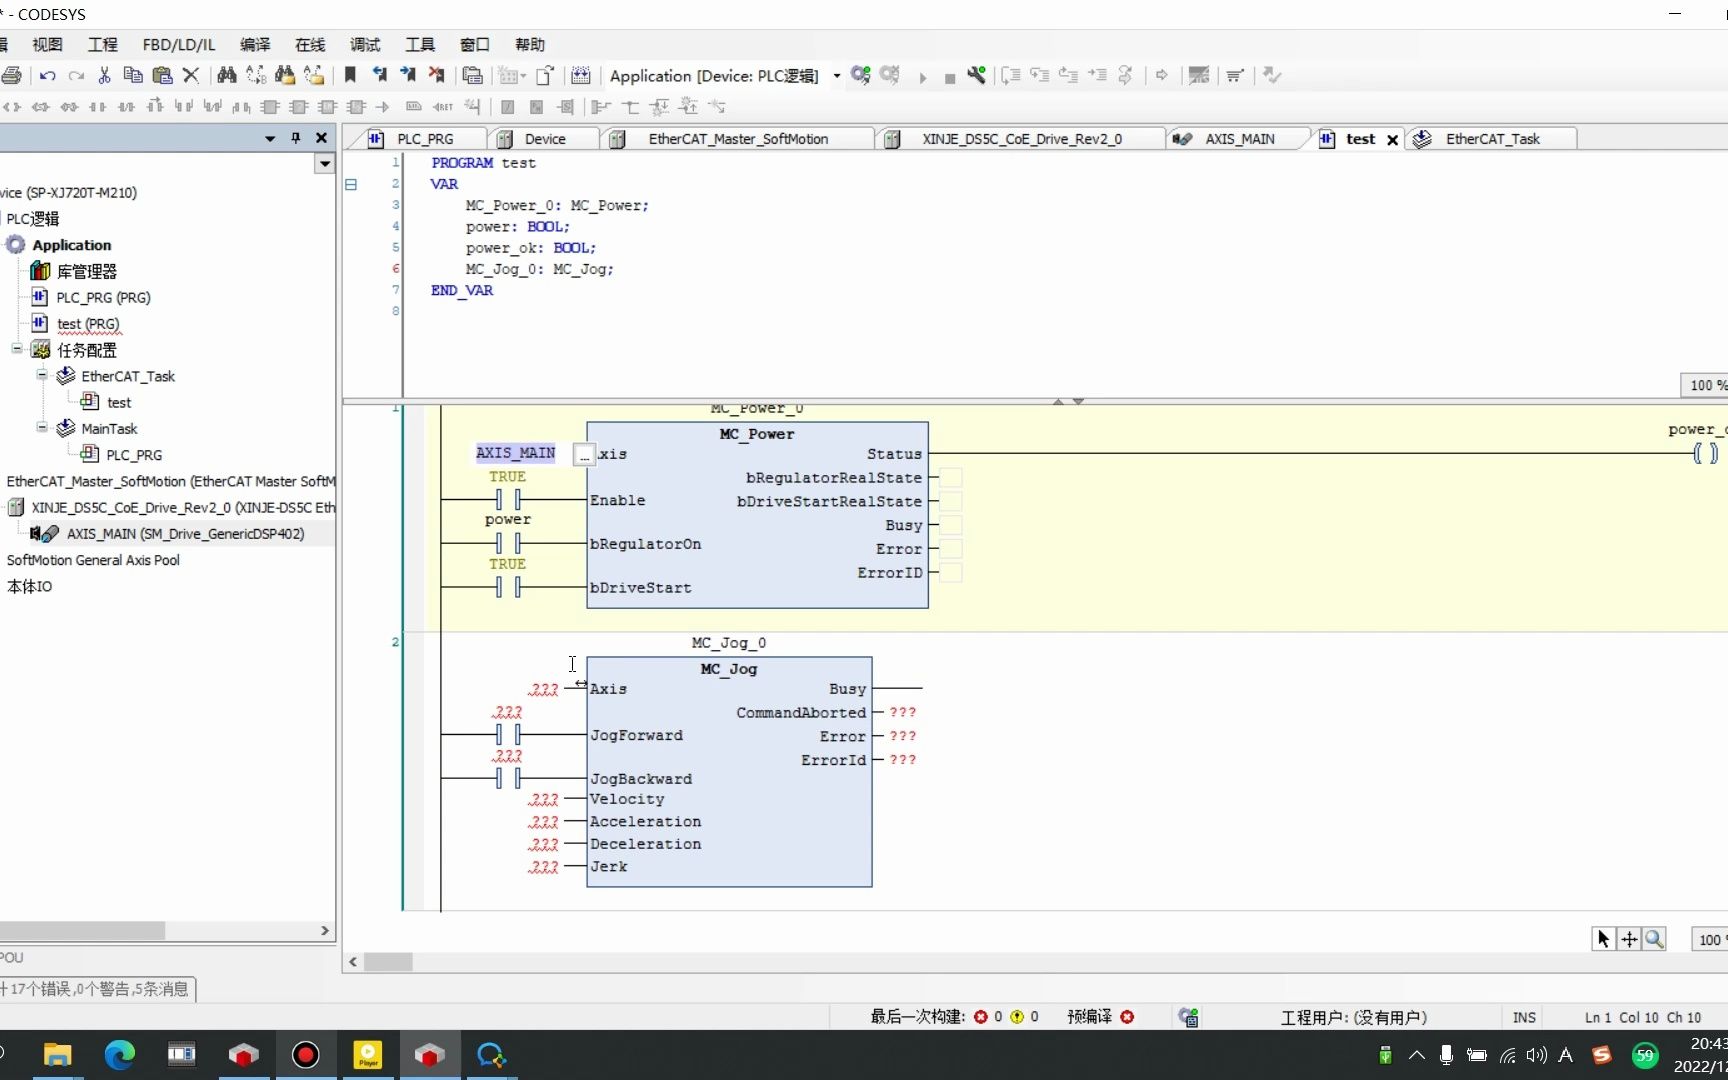Screen dimensions: 1728x1080
Task: Toggle the auto-hide pin on the devices panel
Action: click(x=294, y=138)
